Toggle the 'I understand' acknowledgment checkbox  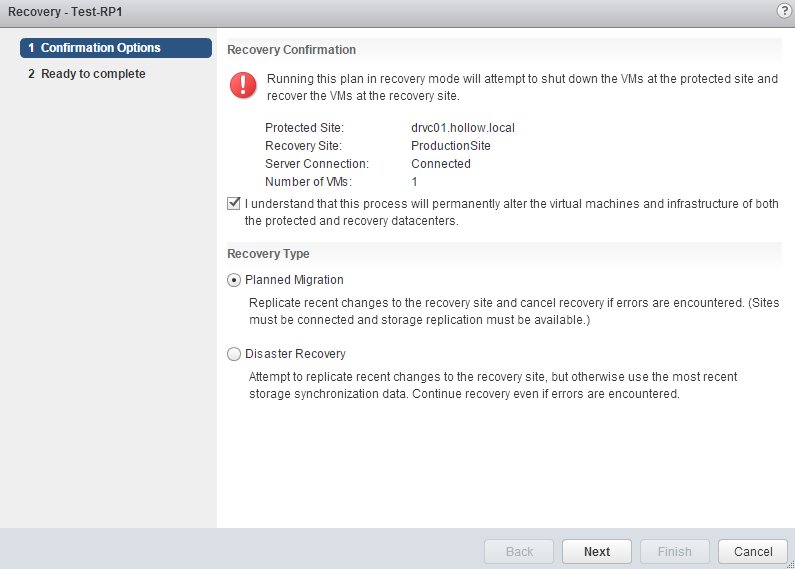coord(234,204)
